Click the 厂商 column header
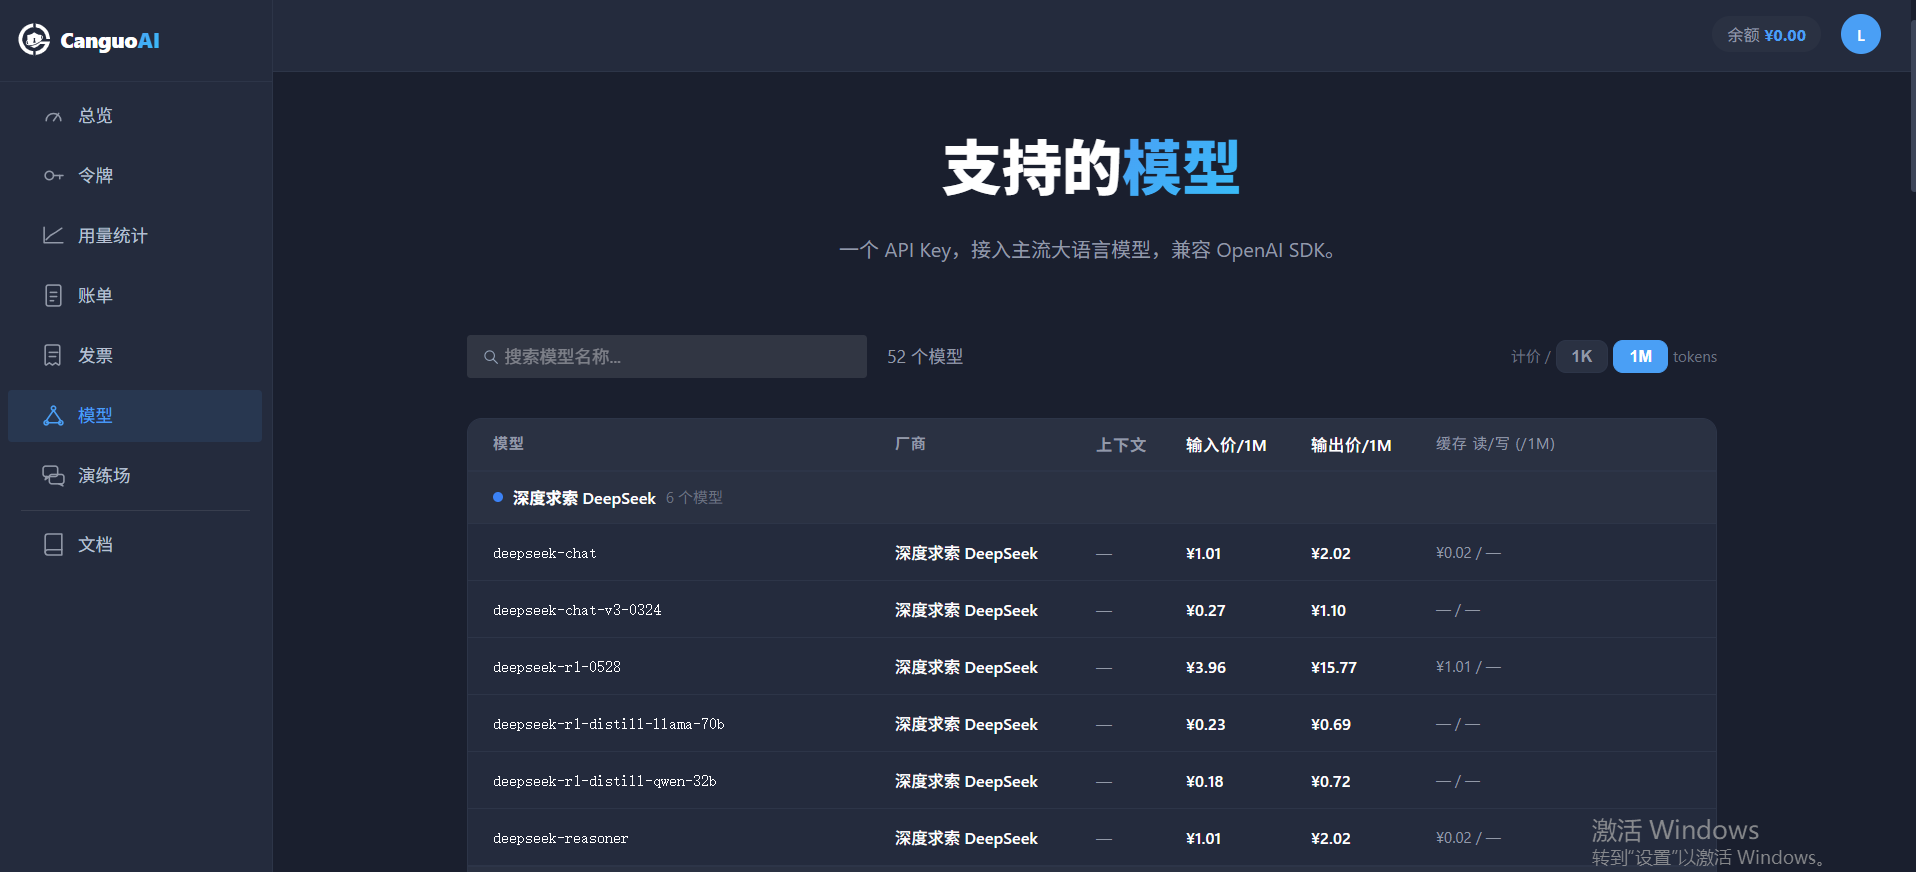Image resolution: width=1916 pixels, height=872 pixels. pyautogui.click(x=910, y=444)
